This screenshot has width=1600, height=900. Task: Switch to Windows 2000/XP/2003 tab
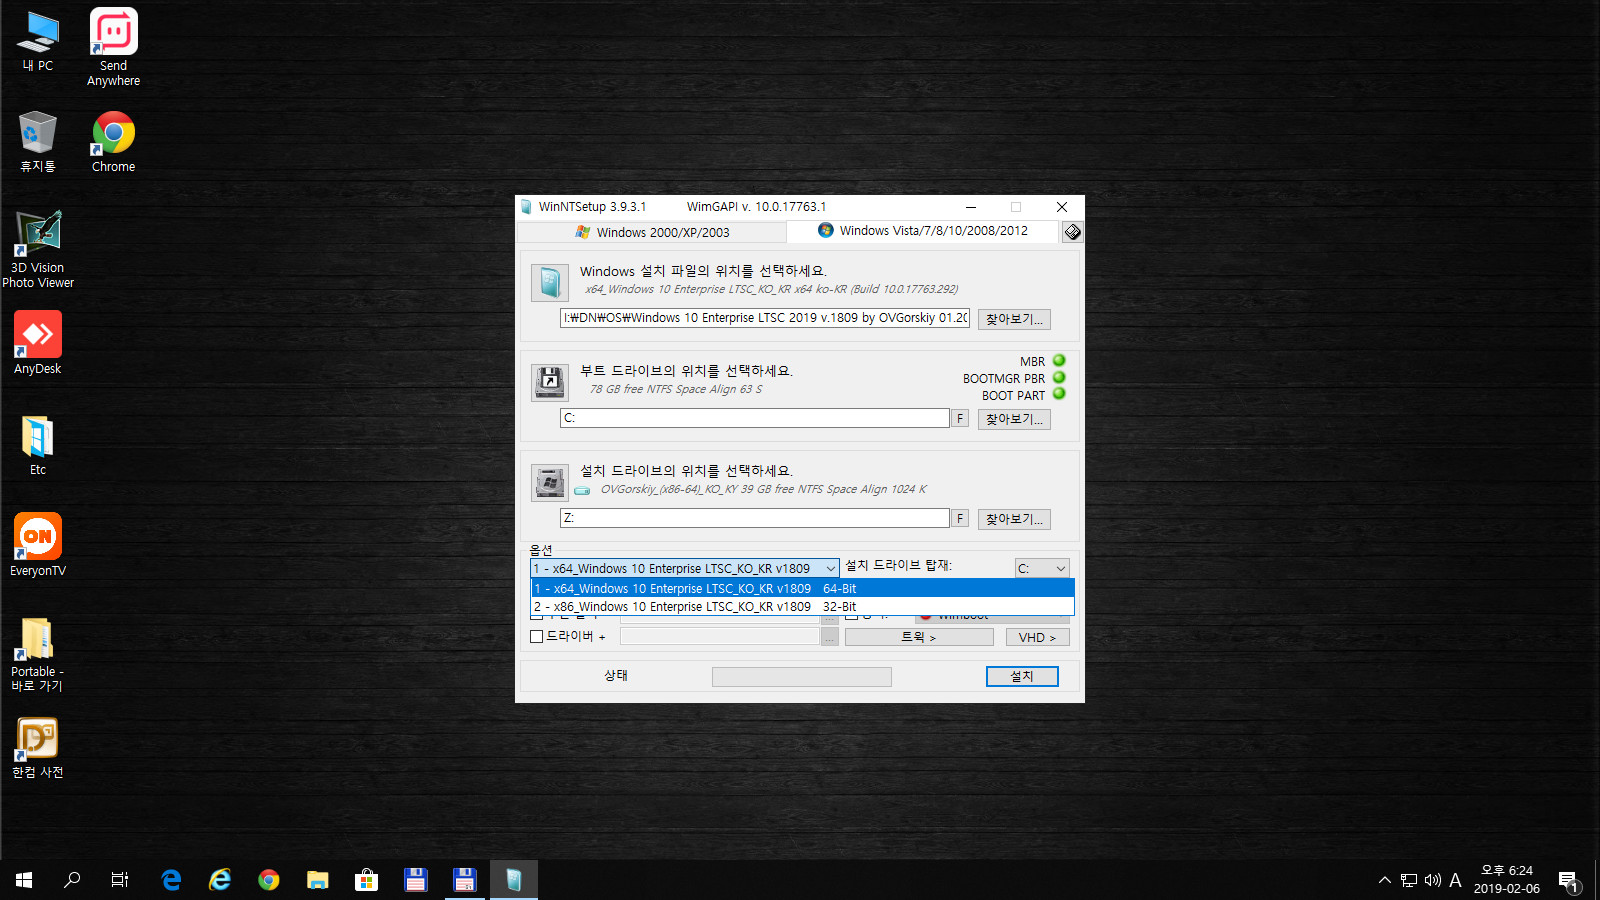click(x=652, y=232)
